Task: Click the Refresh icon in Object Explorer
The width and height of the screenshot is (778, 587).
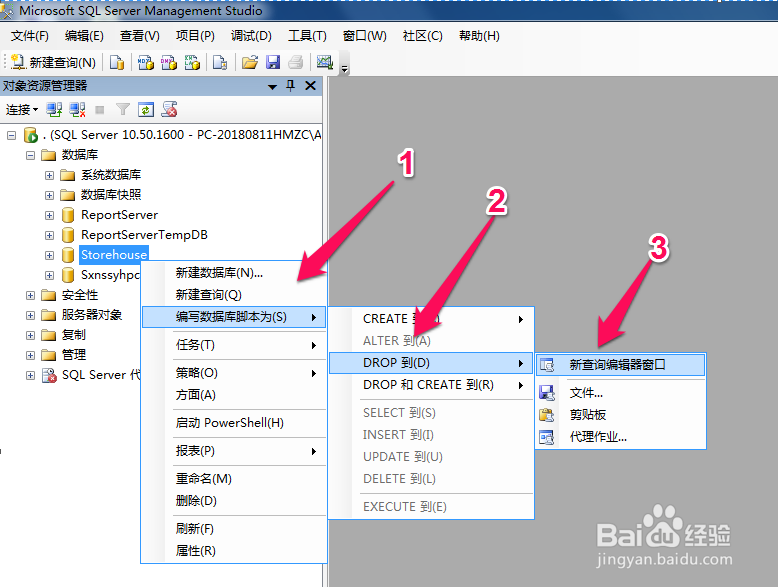Action: (x=146, y=110)
